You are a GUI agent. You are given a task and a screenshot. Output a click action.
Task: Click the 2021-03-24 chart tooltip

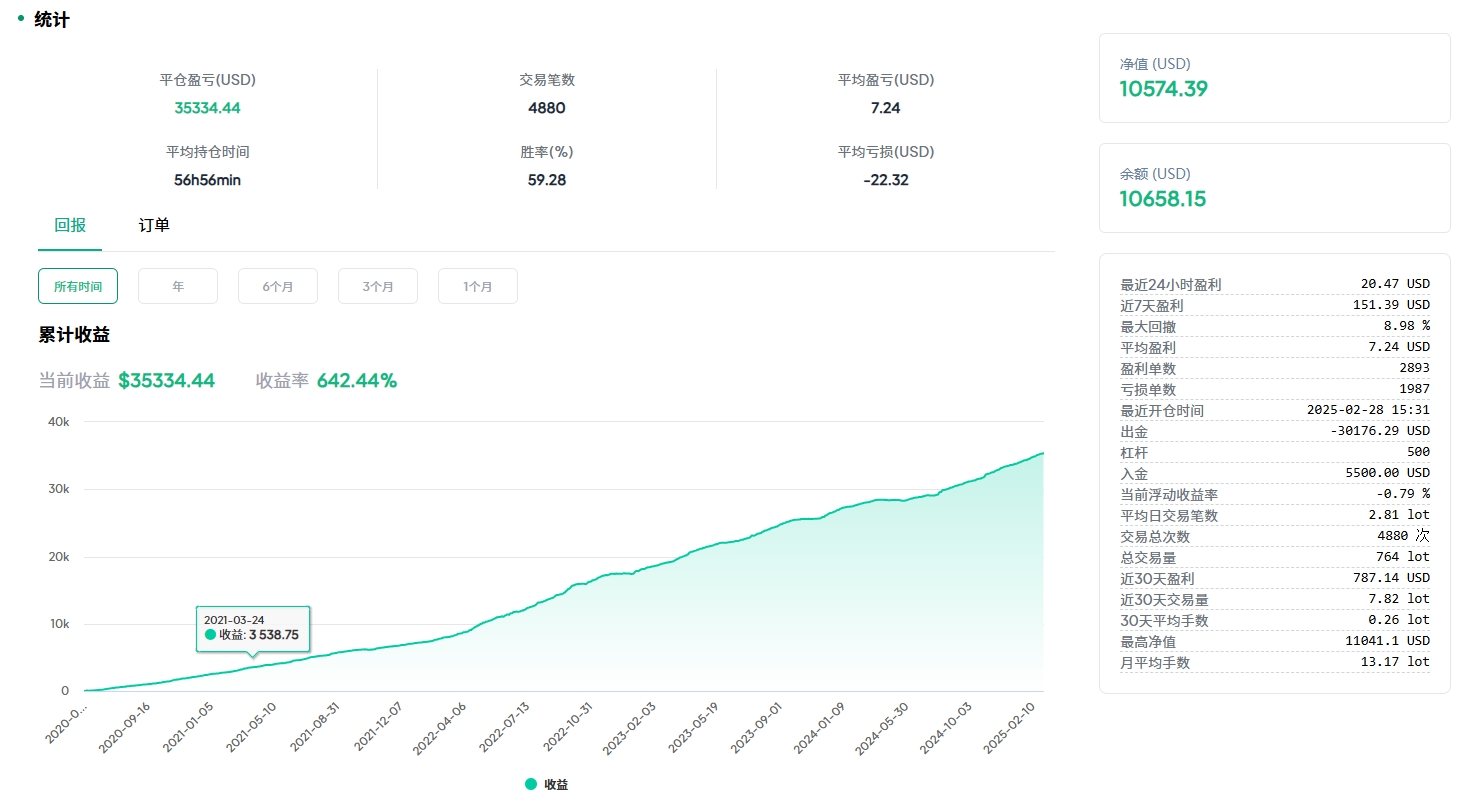(253, 628)
